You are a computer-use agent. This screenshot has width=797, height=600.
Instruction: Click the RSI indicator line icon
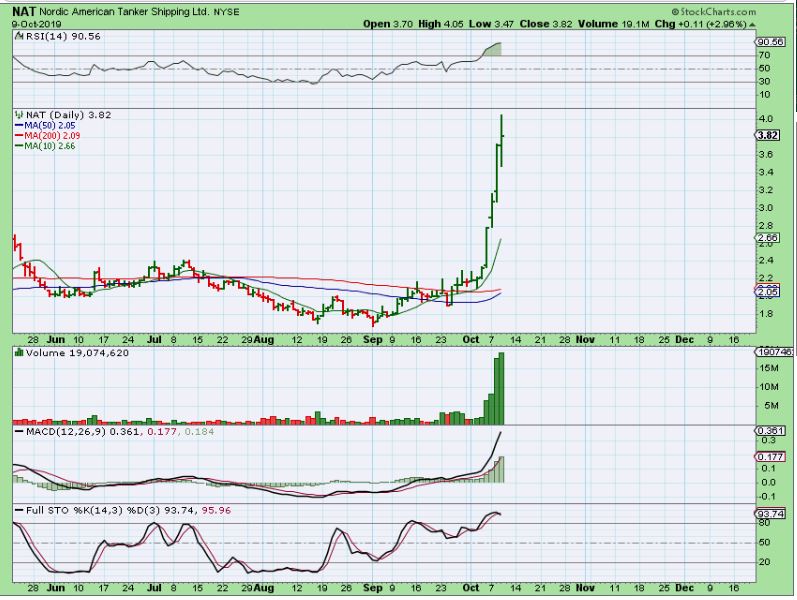pyautogui.click(x=19, y=36)
